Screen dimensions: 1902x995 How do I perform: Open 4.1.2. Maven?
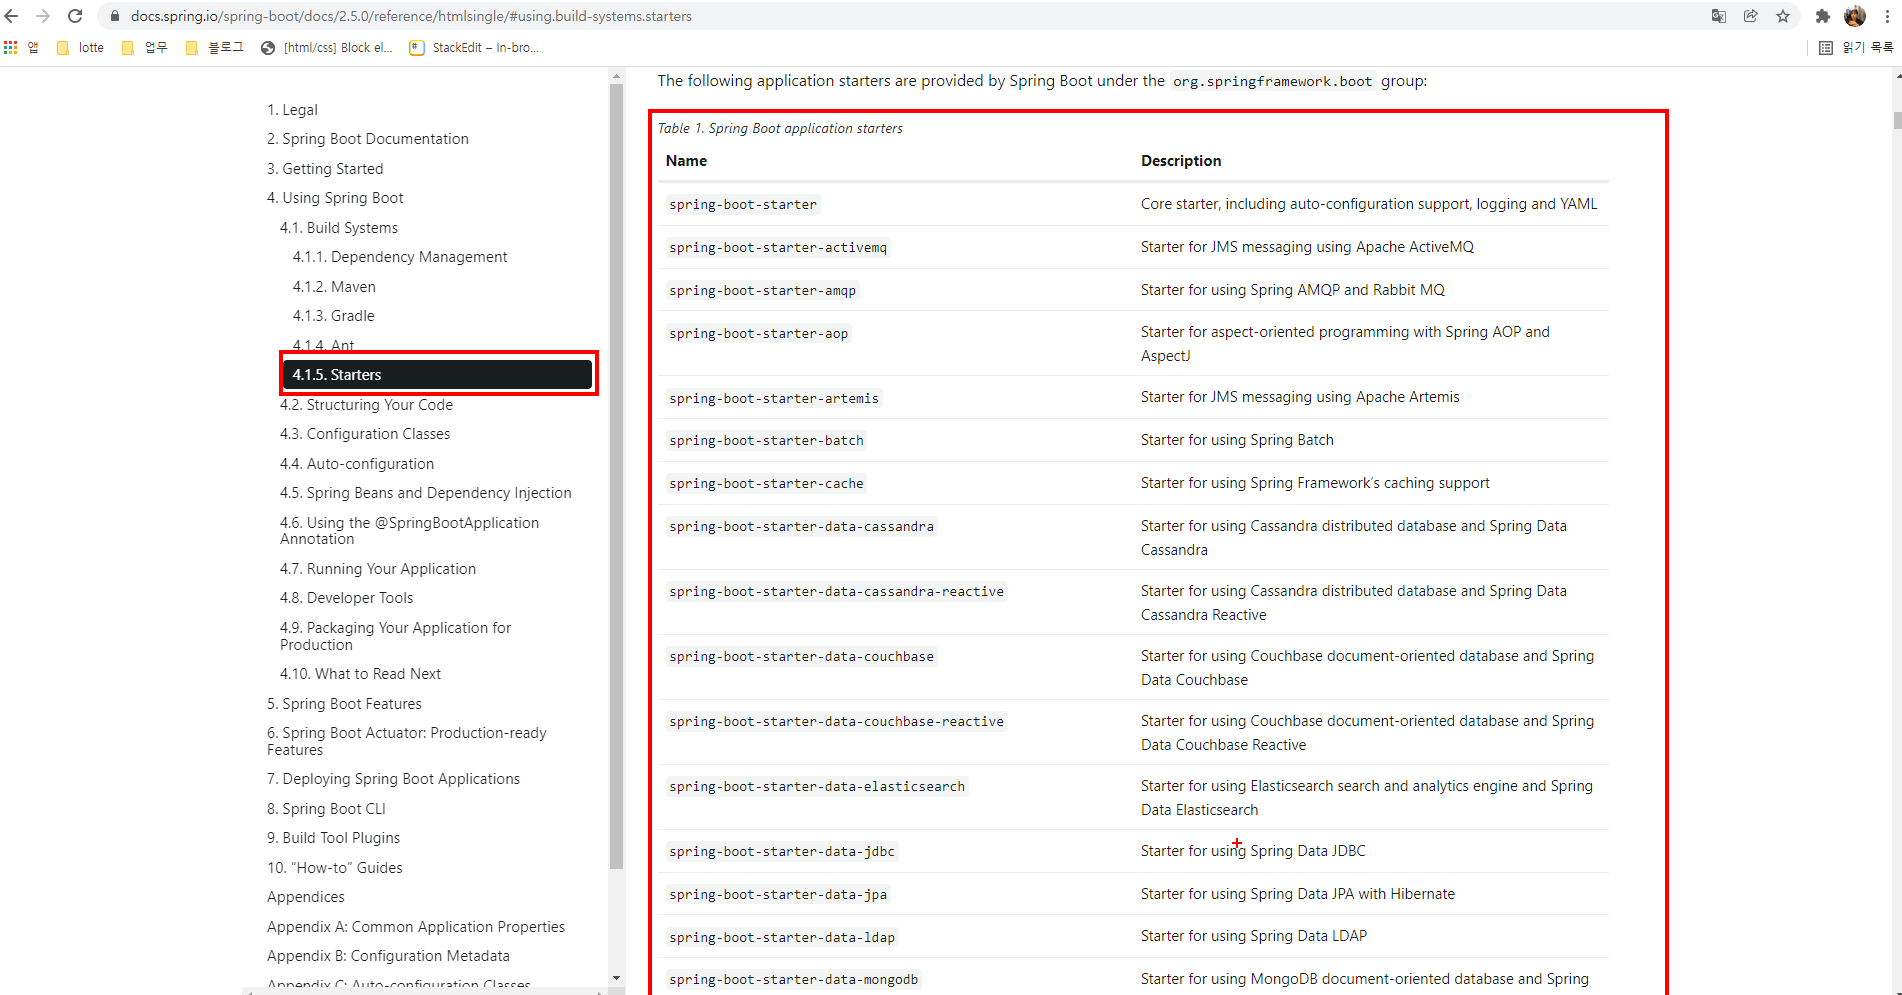click(x=334, y=287)
